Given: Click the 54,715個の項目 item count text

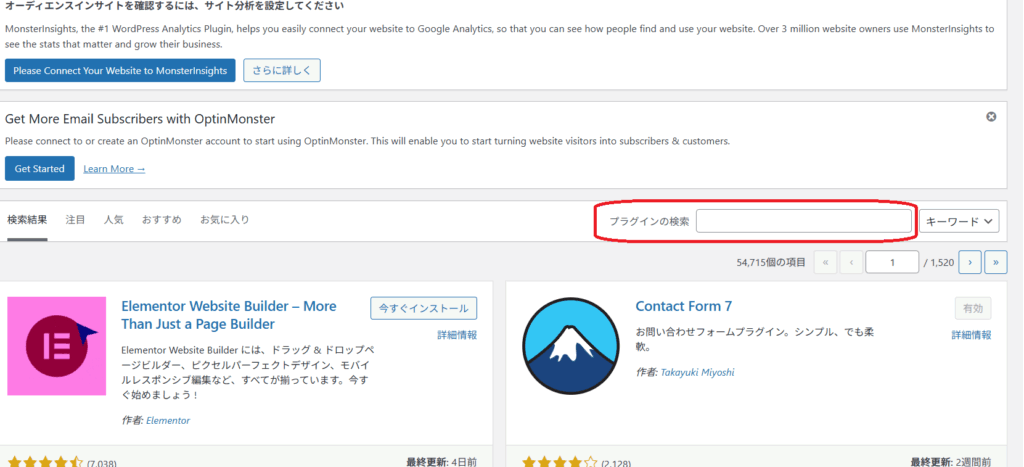Looking at the screenshot, I should (771, 263).
